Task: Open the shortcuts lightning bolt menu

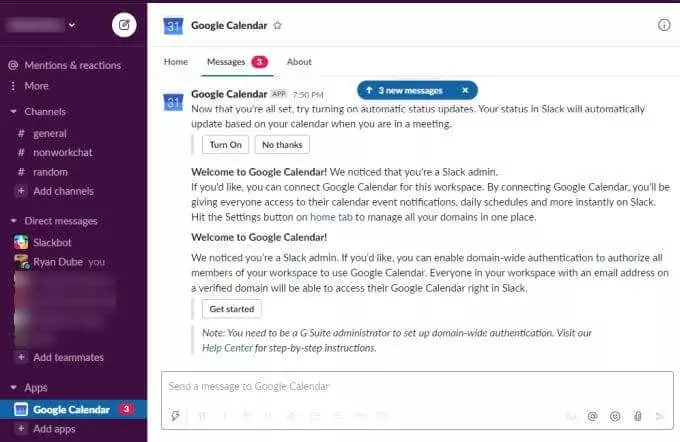Action: click(175, 416)
